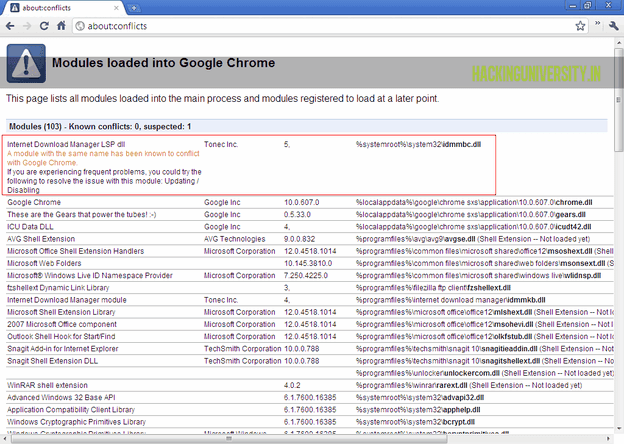
Task: Click the gears.dll path
Action: (x=470, y=215)
